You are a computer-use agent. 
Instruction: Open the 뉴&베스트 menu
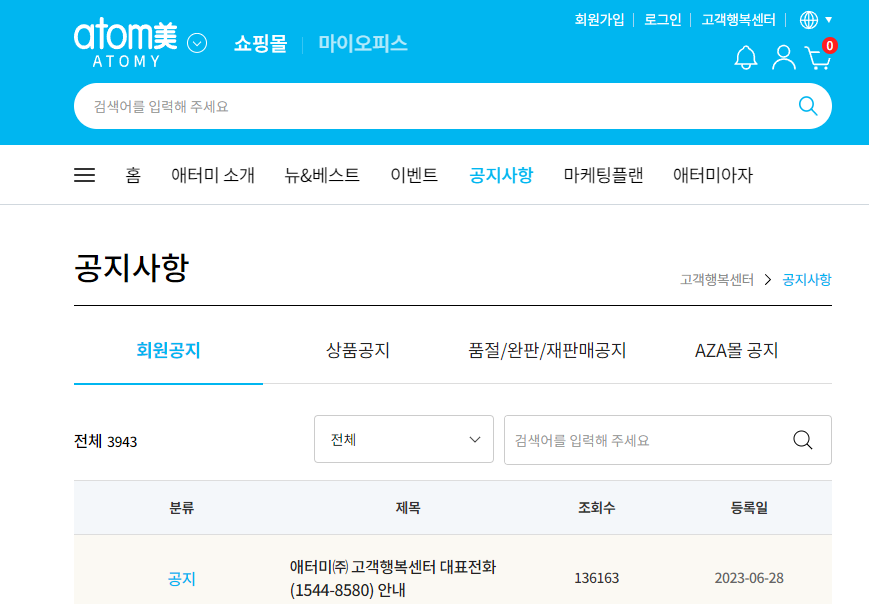tap(322, 175)
